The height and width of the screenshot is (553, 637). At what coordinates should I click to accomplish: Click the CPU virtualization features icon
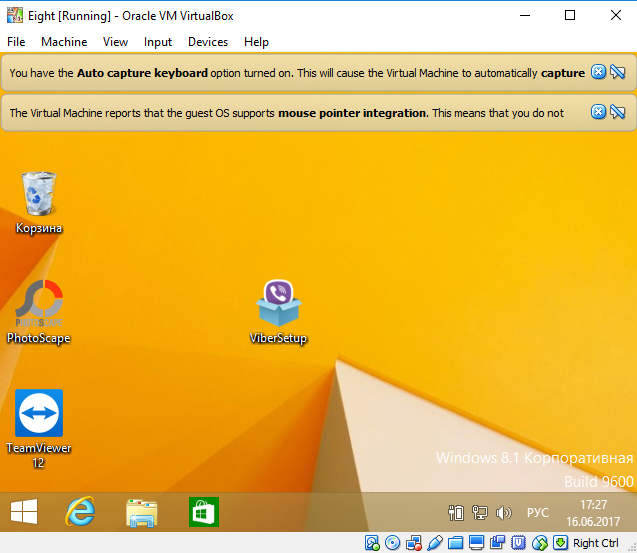[518, 543]
